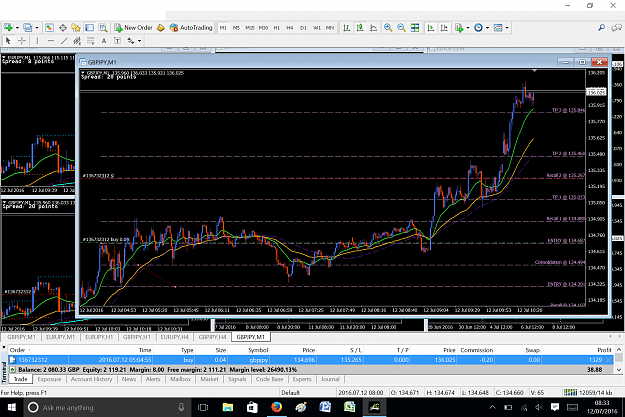Tile chart windows icon
This screenshot has height=417, width=625.
coord(415,28)
